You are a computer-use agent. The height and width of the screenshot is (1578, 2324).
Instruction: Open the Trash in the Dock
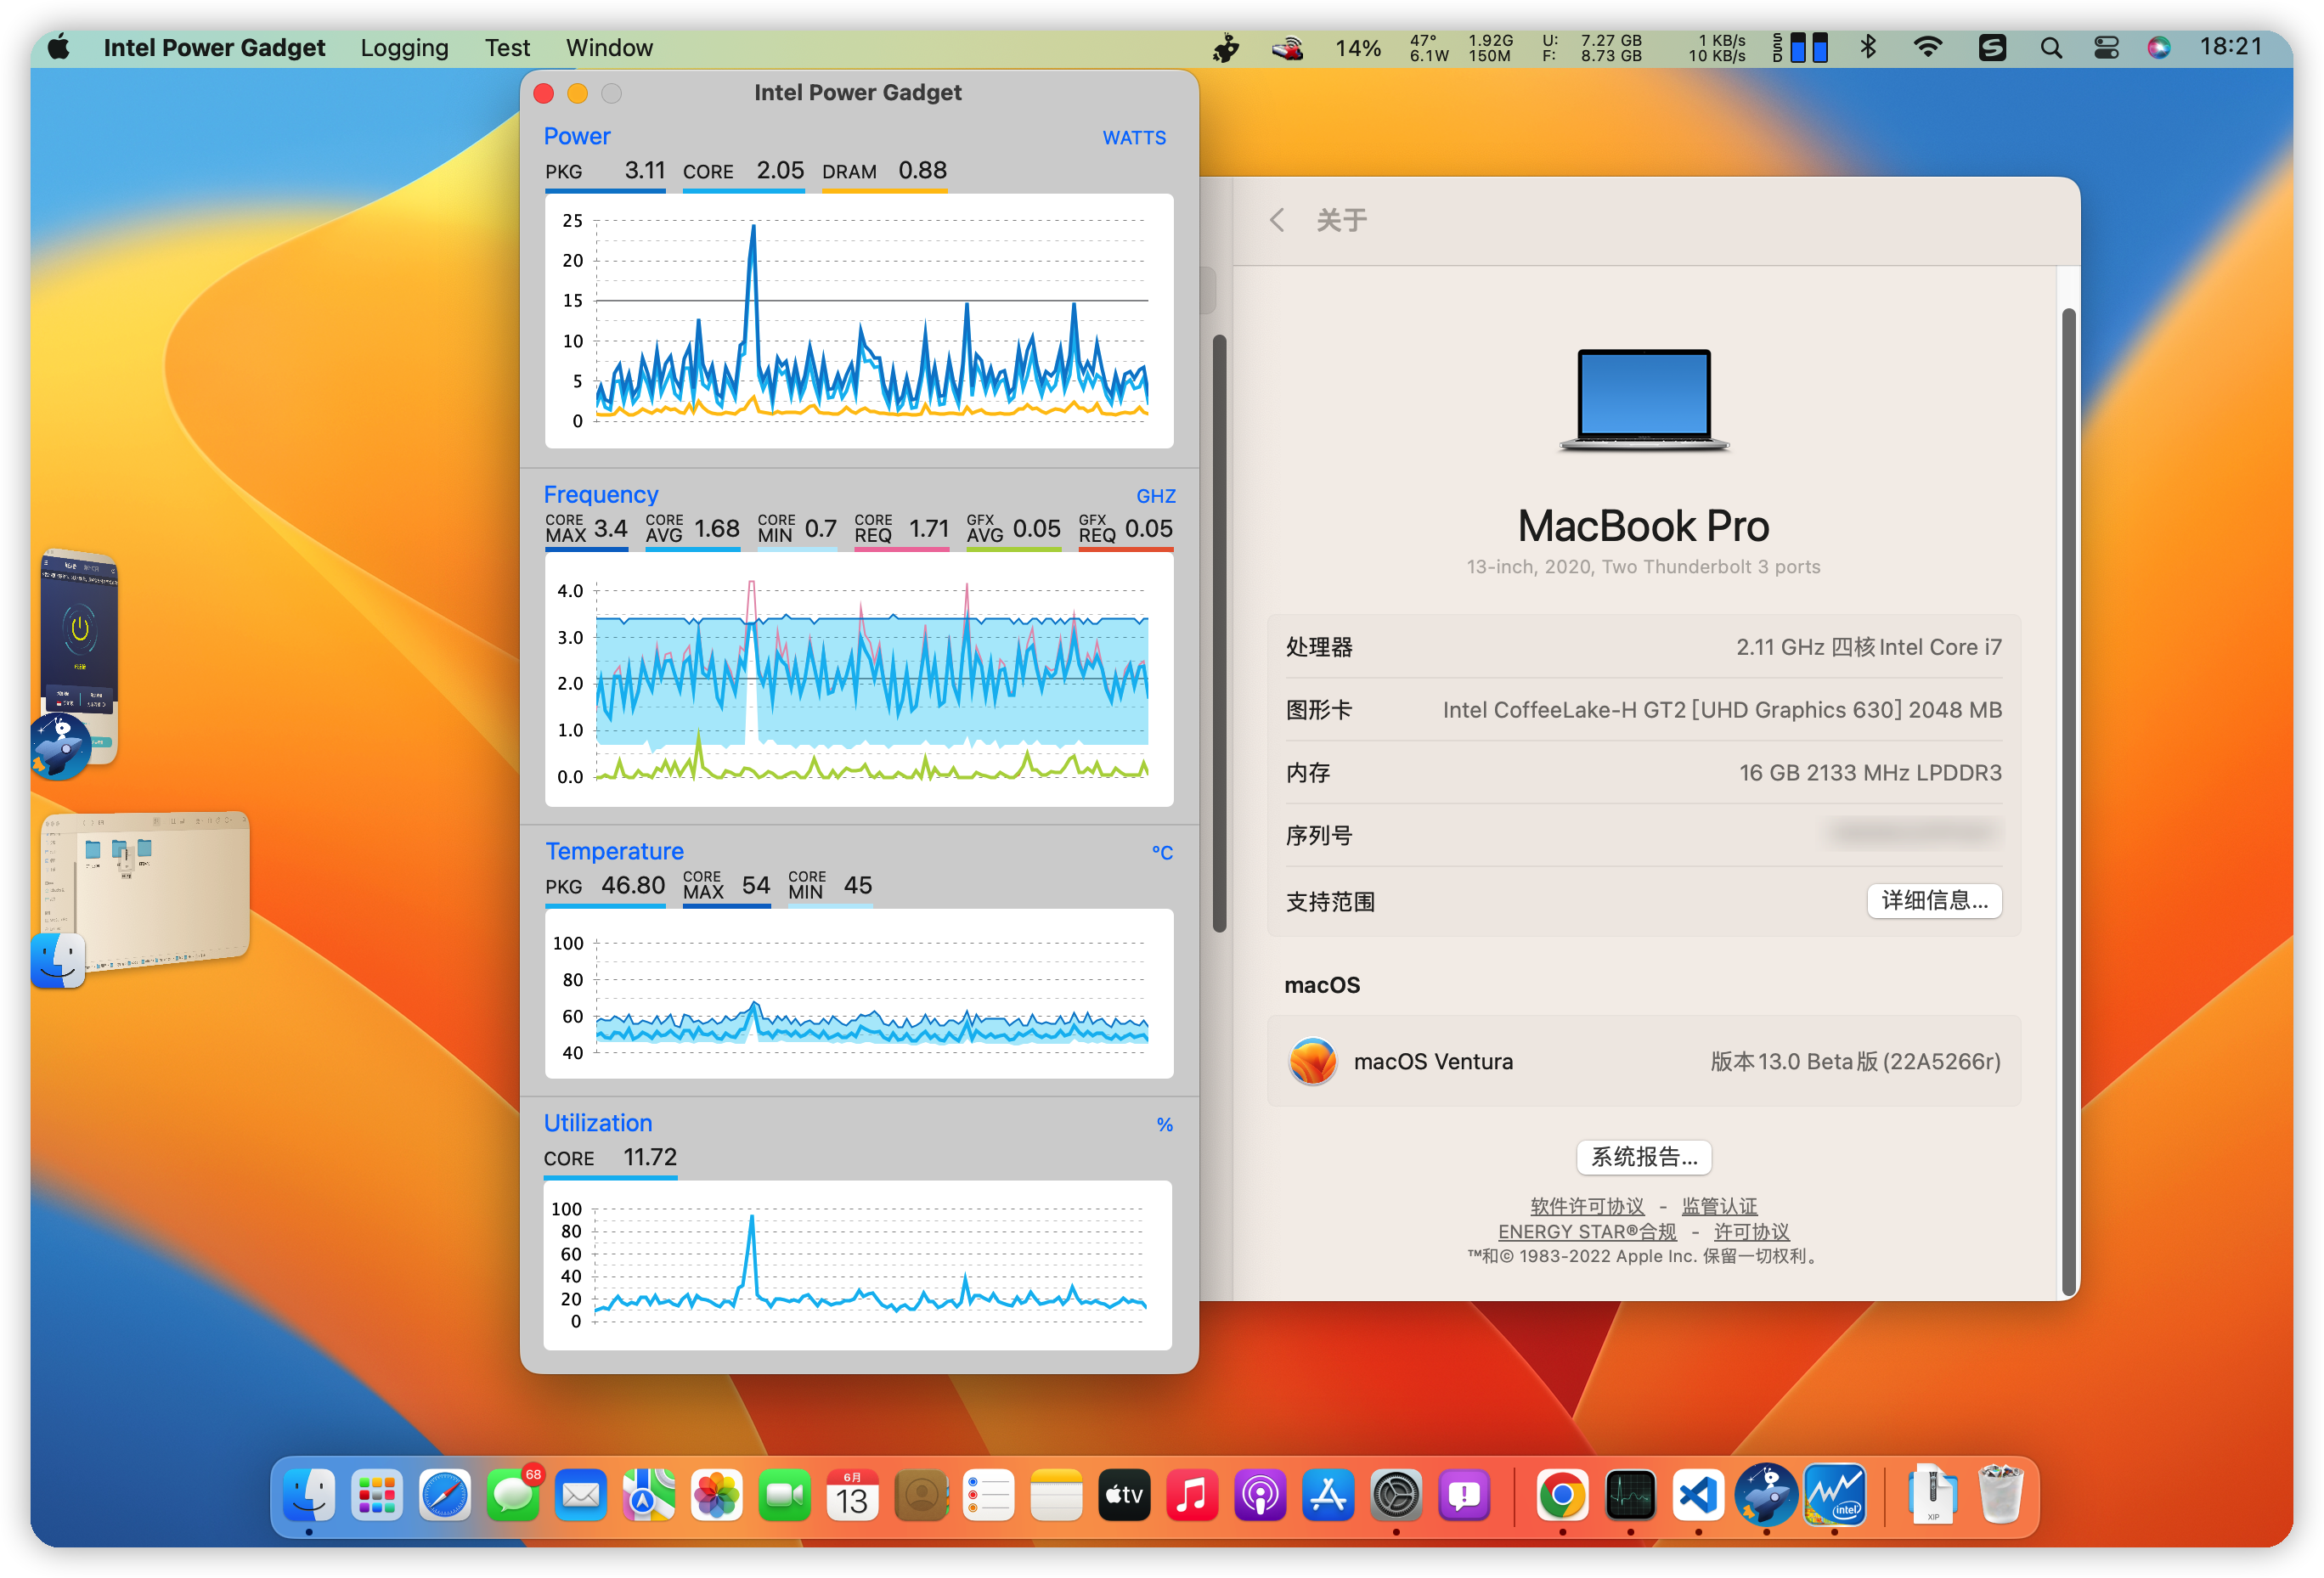pyautogui.click(x=2000, y=1495)
